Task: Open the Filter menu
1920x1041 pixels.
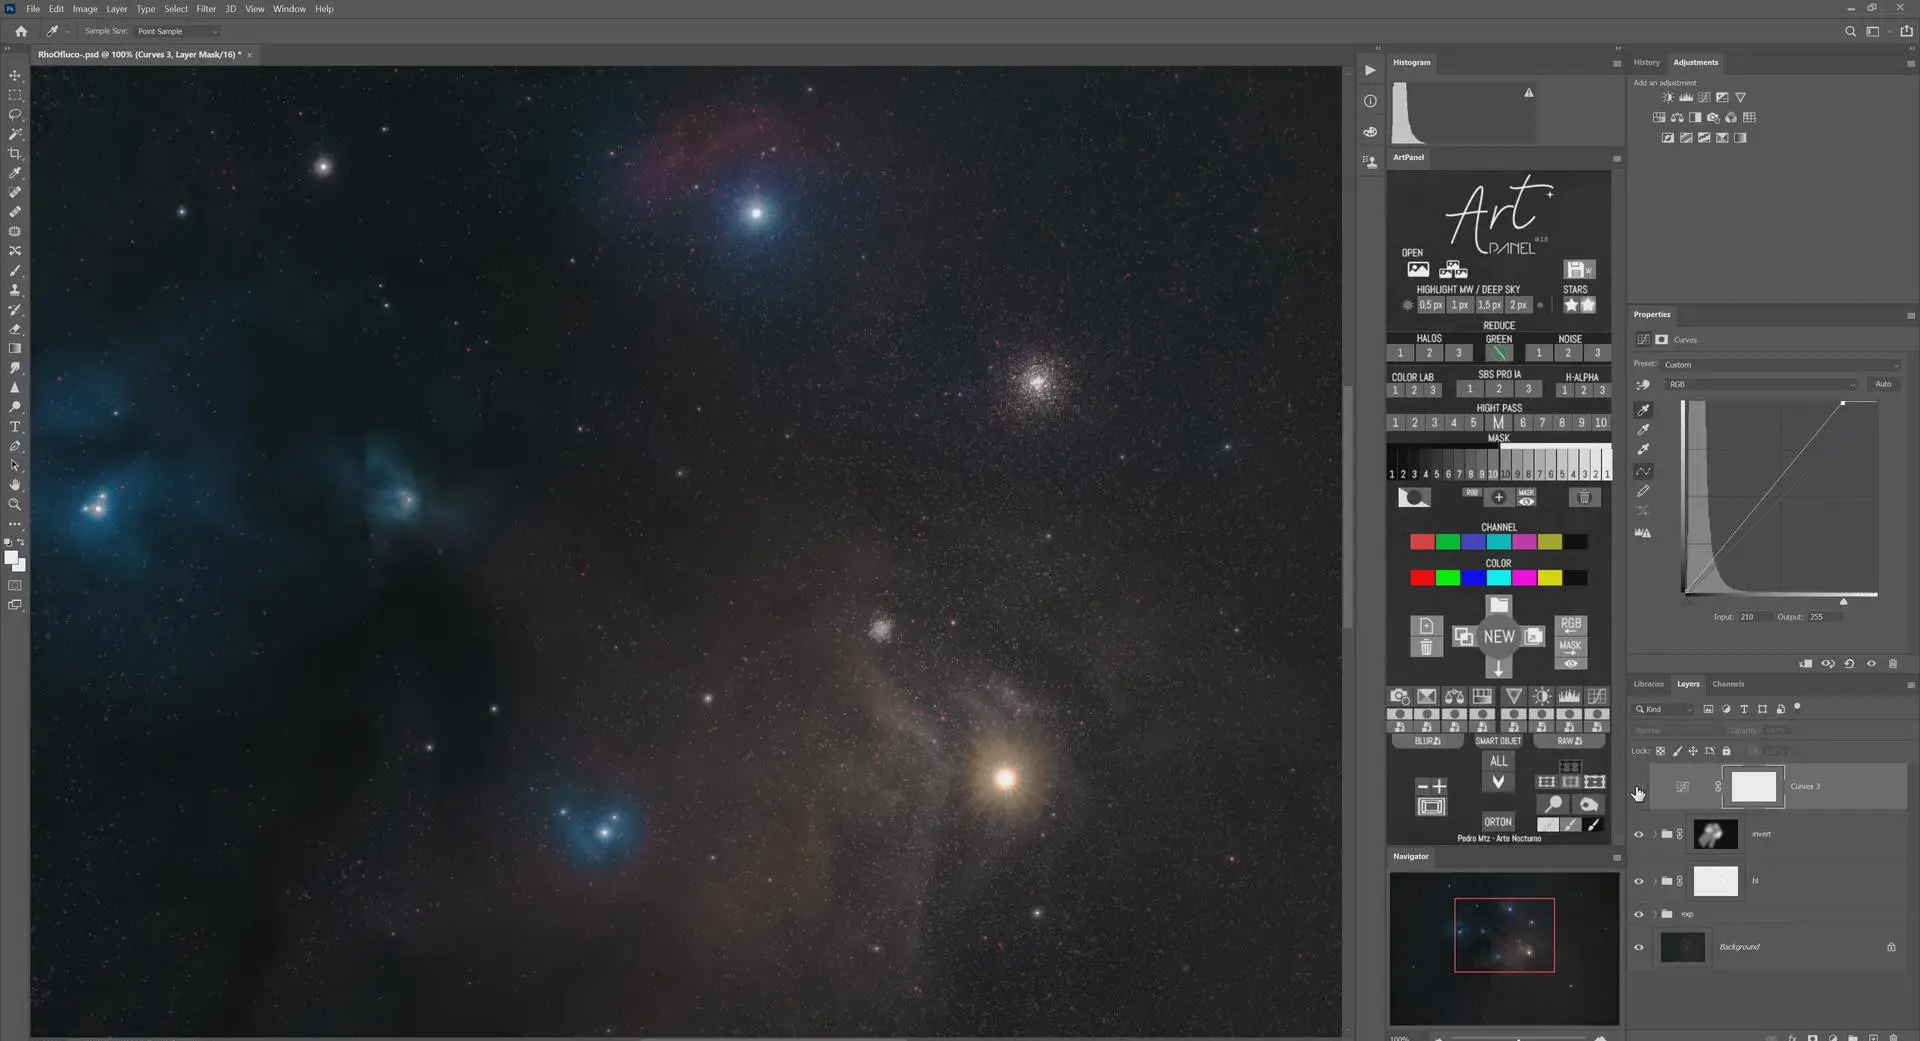Action: click(x=206, y=9)
